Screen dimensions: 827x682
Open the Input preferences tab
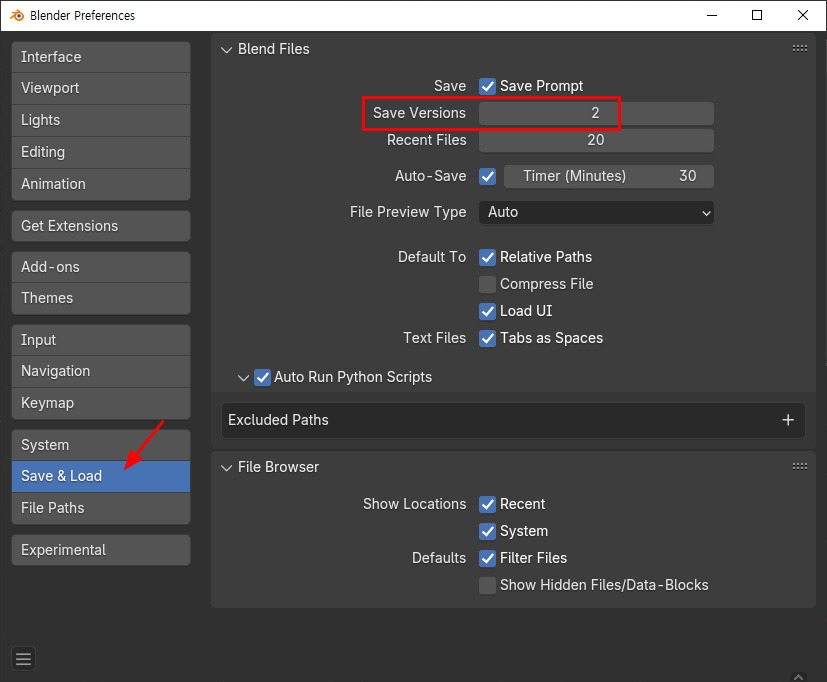click(x=101, y=340)
